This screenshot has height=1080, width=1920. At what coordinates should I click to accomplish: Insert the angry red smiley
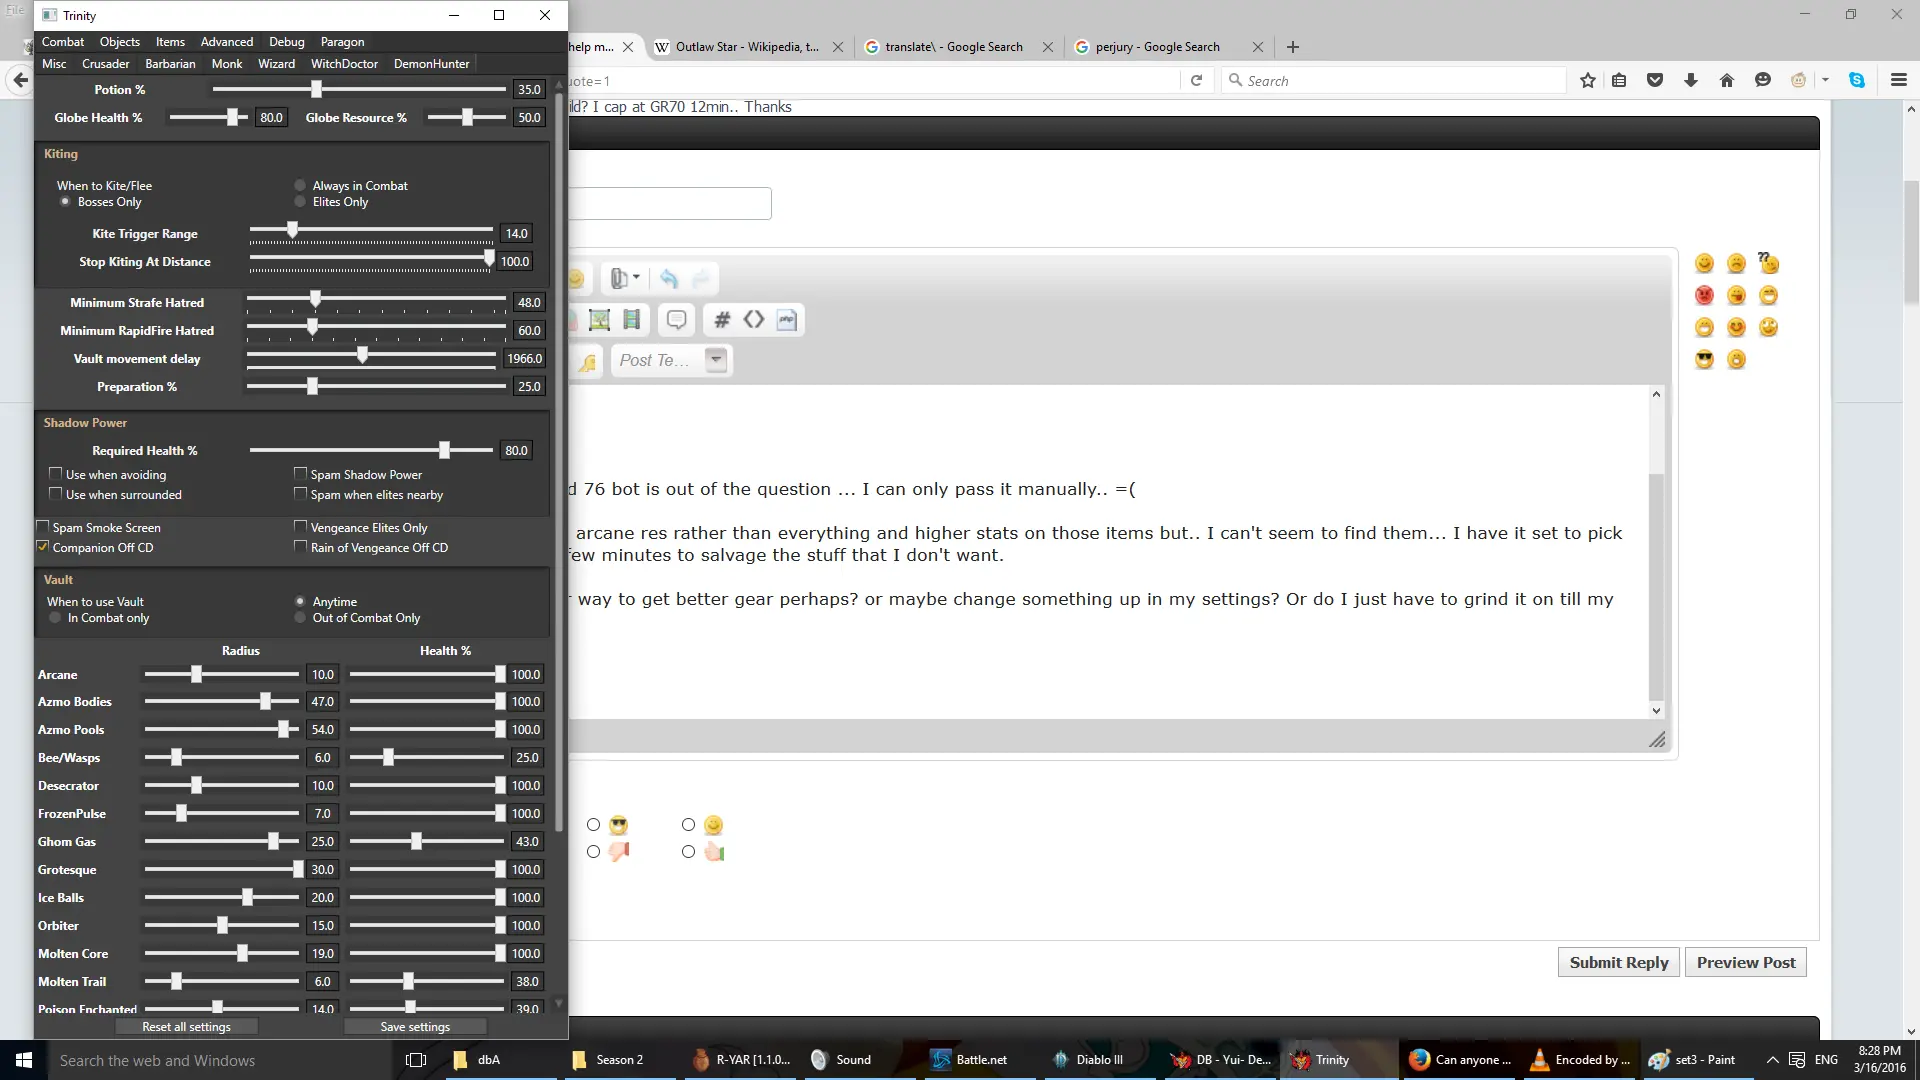tap(1704, 295)
